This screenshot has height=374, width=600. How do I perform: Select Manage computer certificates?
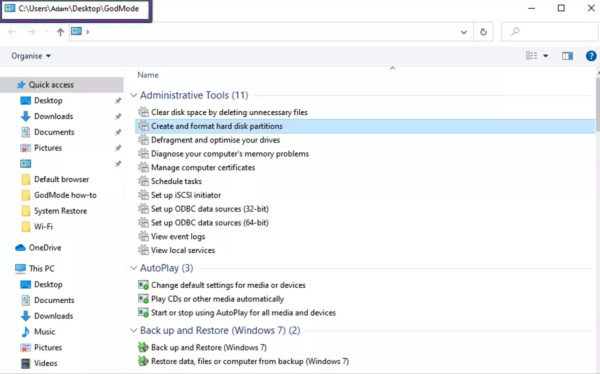coord(203,167)
